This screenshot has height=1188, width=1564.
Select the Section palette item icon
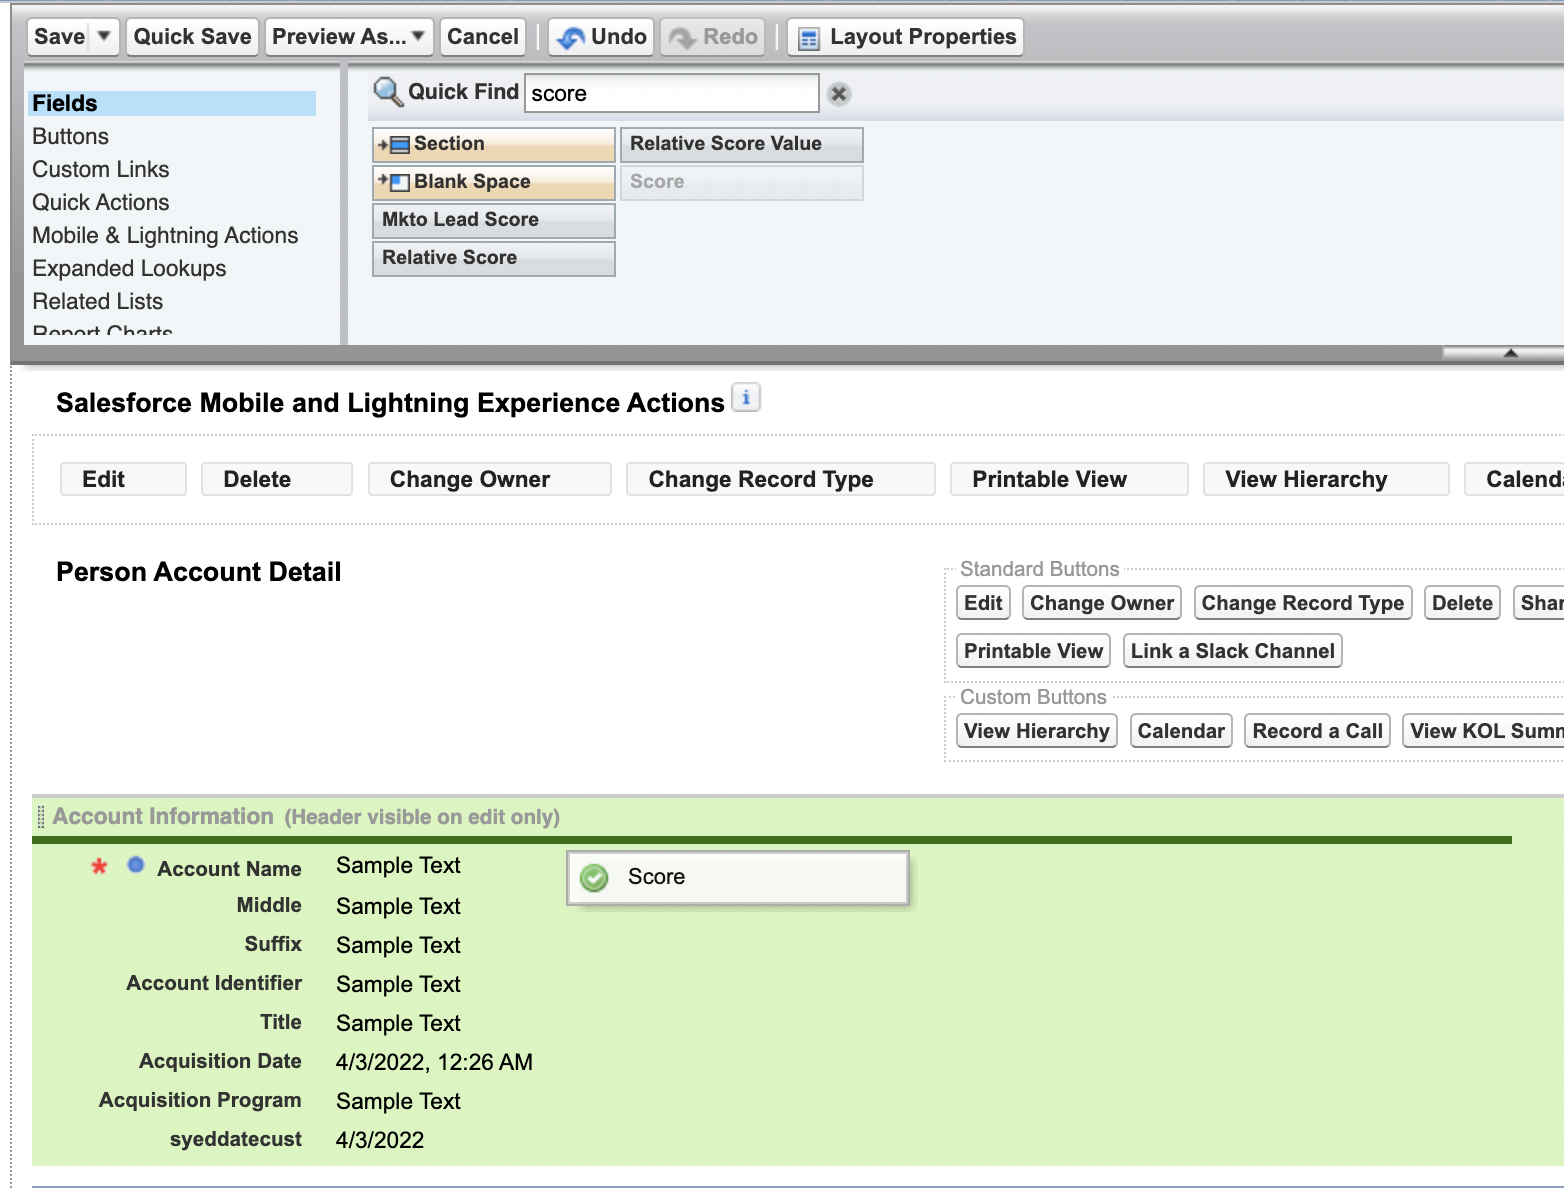[x=395, y=145]
